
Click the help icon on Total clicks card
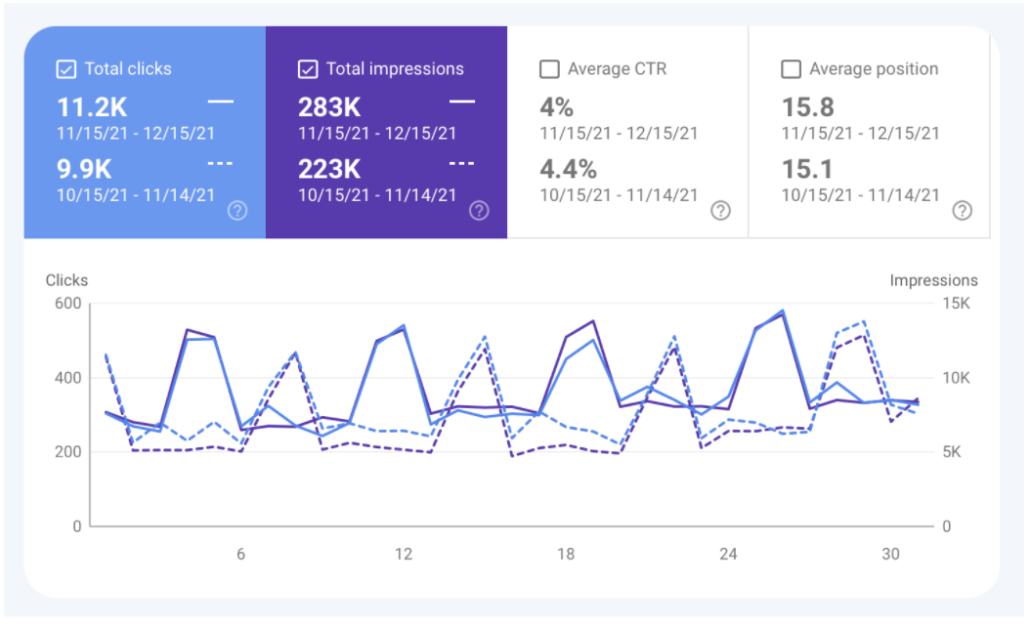pos(236,211)
